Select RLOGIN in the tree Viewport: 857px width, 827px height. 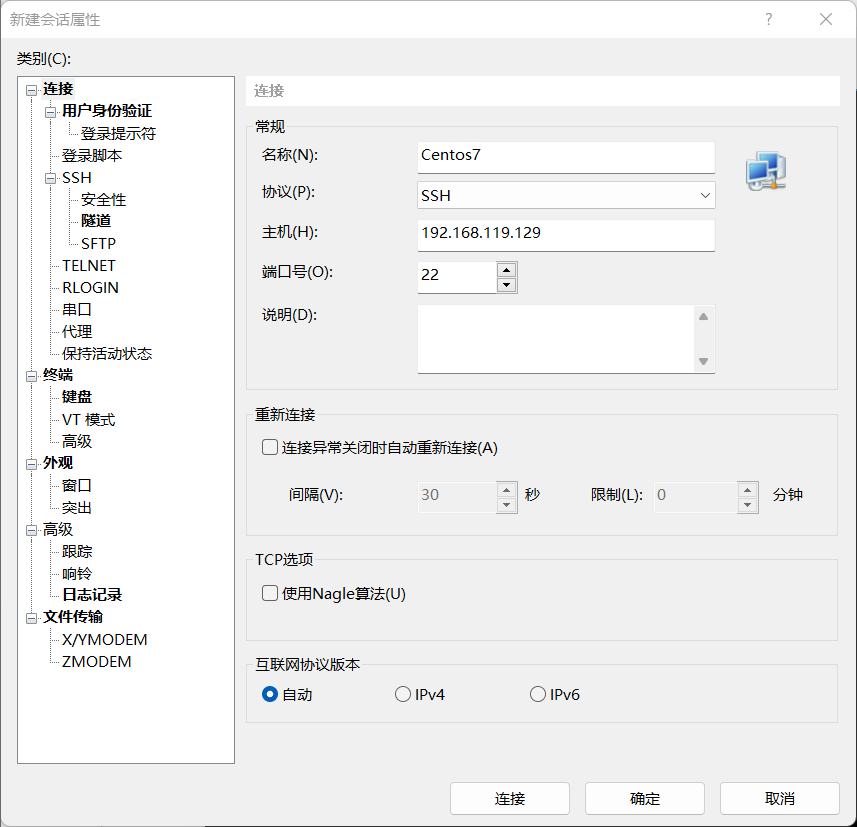click(x=90, y=288)
